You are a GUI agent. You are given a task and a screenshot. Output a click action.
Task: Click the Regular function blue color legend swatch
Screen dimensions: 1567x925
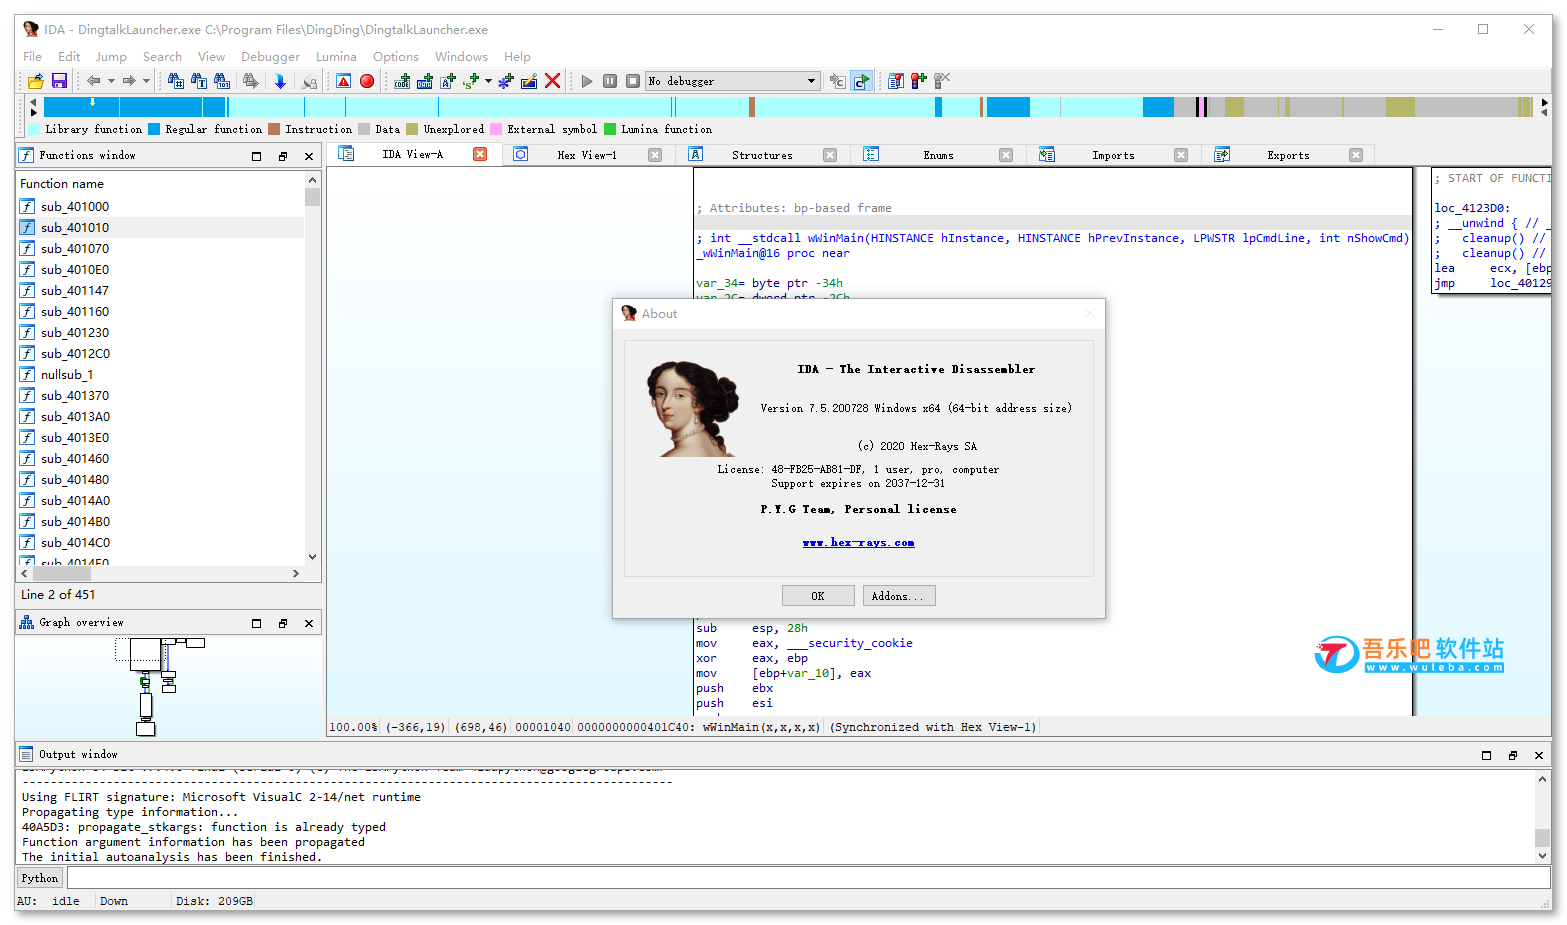154,129
